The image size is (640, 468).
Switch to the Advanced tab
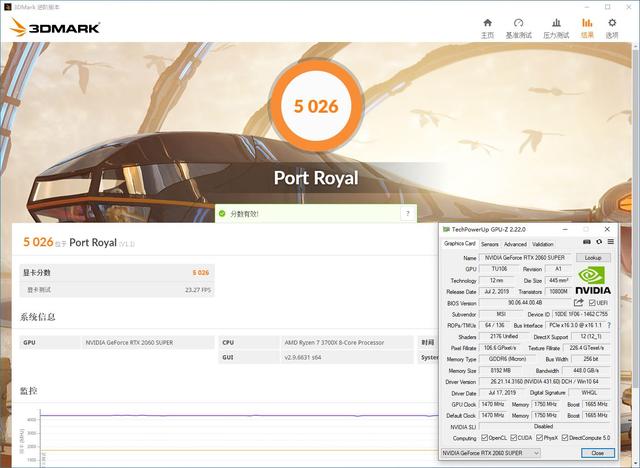point(515,243)
